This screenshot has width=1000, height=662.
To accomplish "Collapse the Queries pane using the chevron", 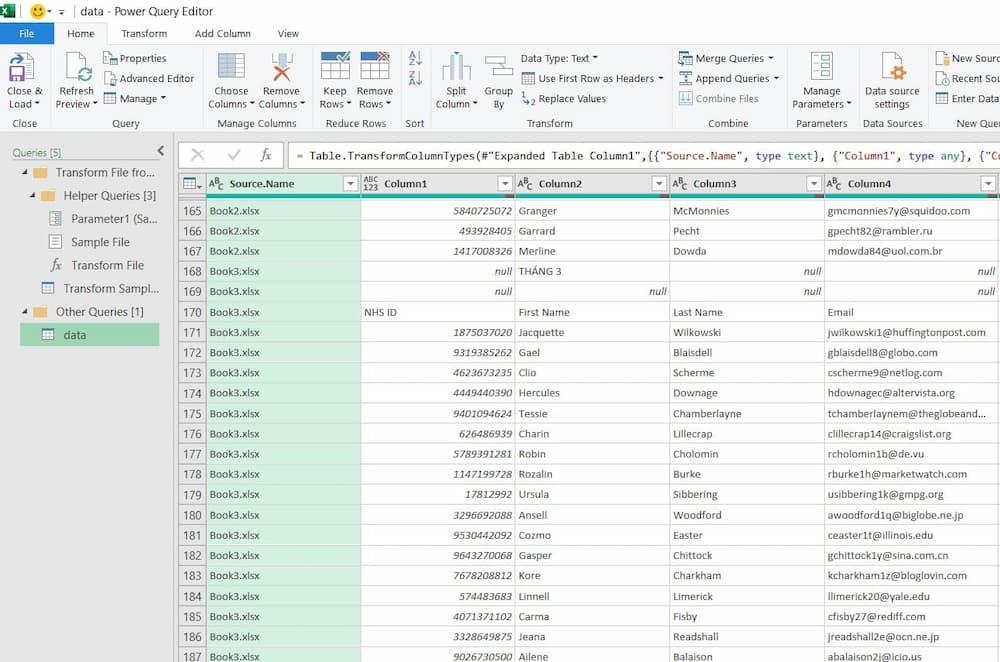I will tap(161, 151).
